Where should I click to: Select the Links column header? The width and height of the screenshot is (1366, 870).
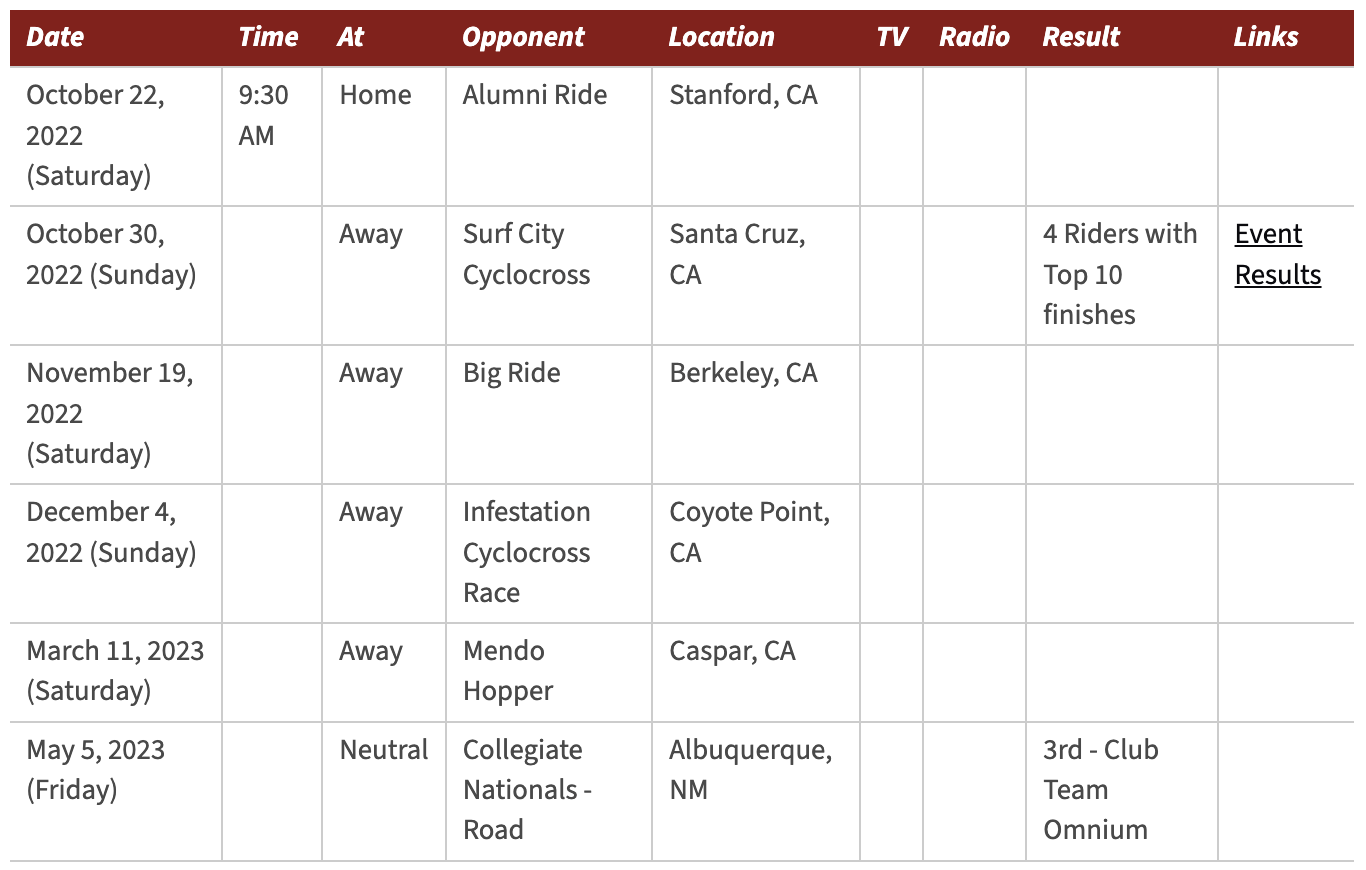pos(1266,37)
